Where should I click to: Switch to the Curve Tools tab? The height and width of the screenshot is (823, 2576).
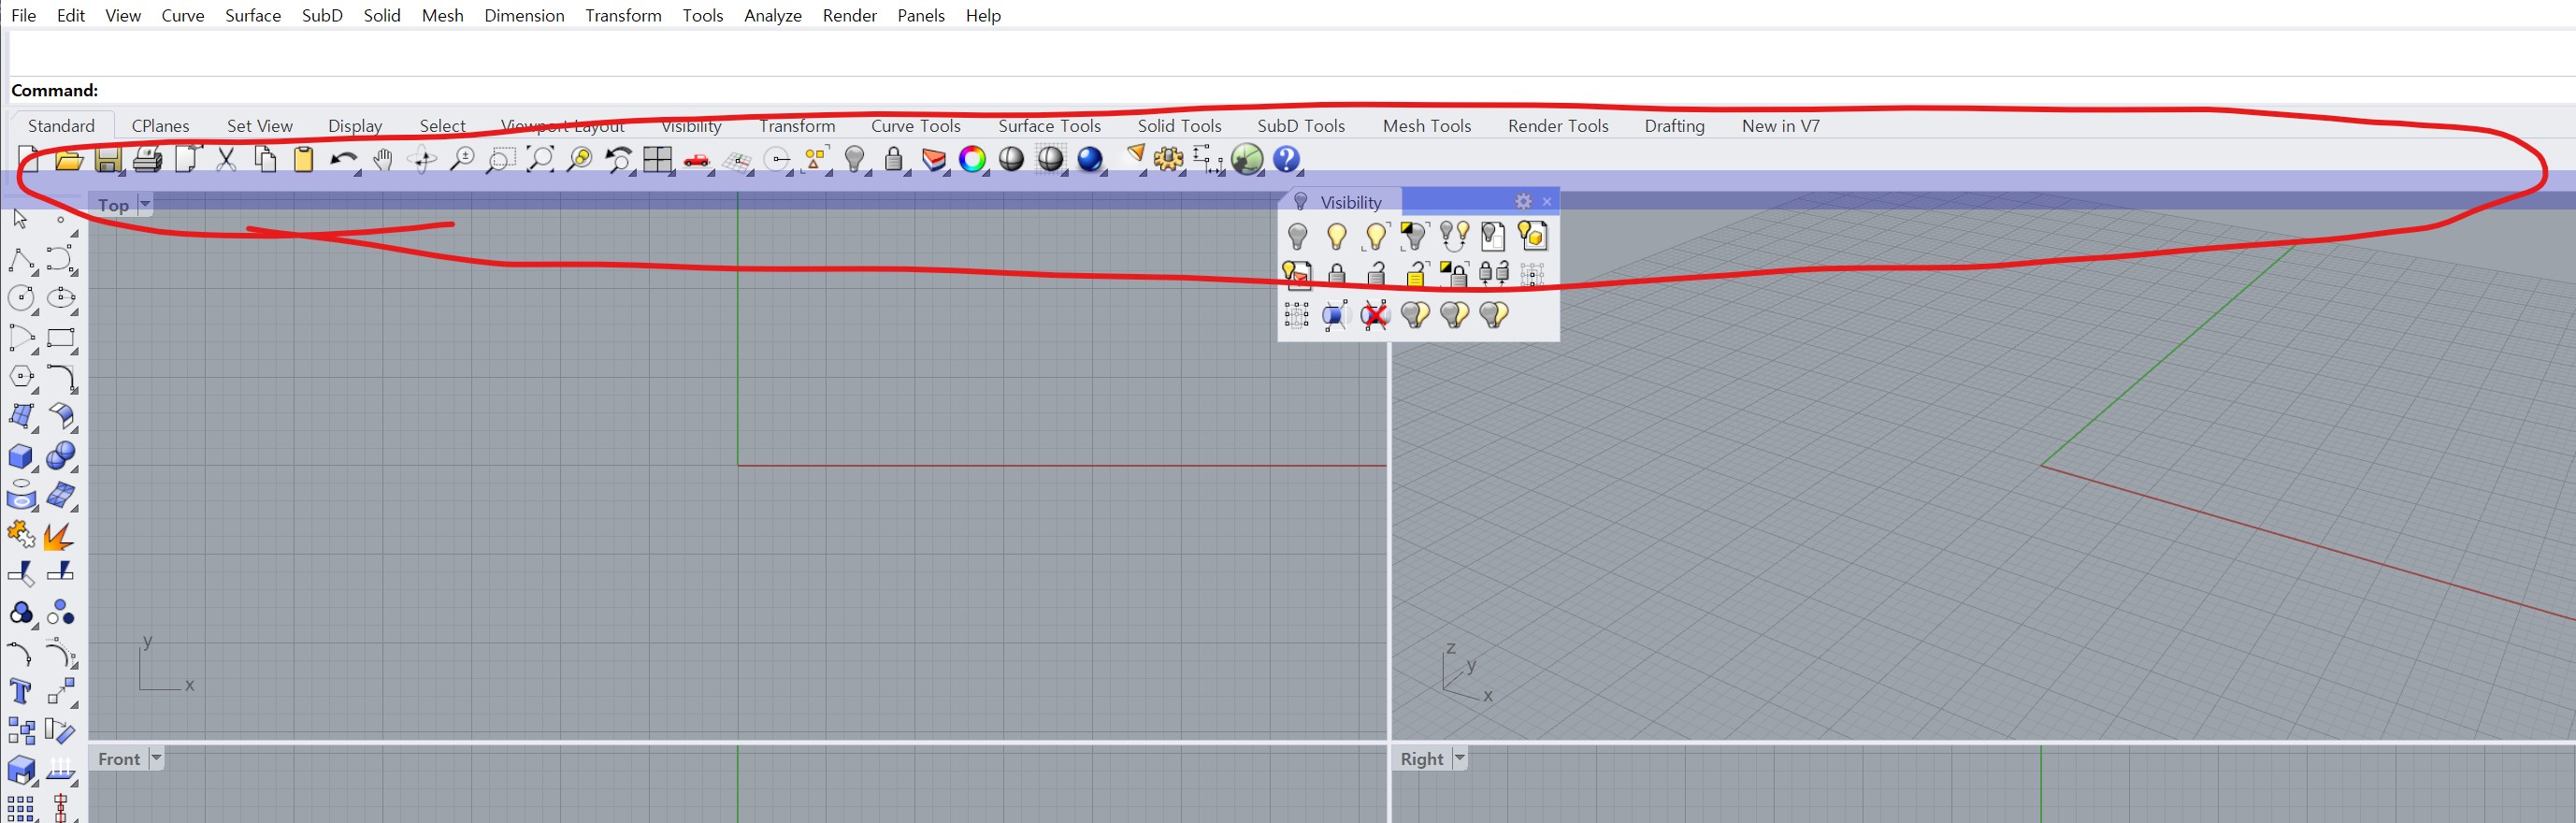(915, 126)
